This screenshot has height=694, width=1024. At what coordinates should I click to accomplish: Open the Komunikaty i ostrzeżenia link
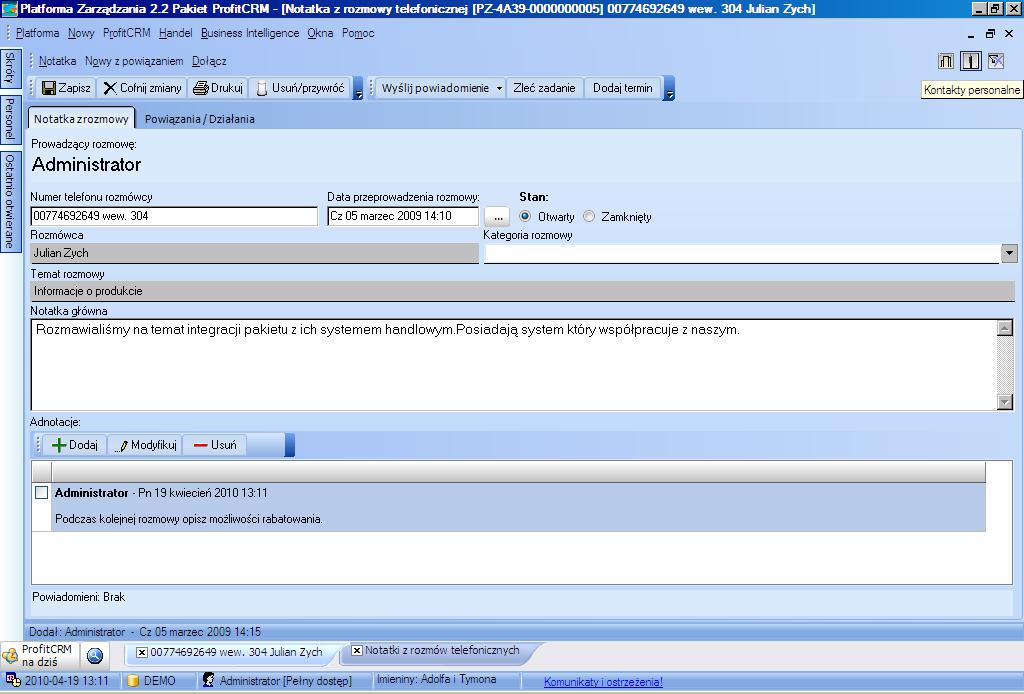tap(603, 682)
